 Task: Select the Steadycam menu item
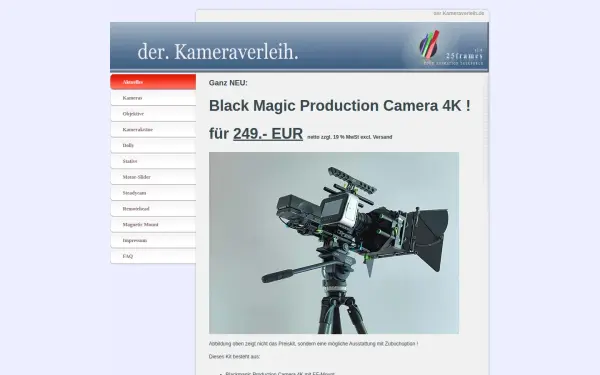click(153, 193)
